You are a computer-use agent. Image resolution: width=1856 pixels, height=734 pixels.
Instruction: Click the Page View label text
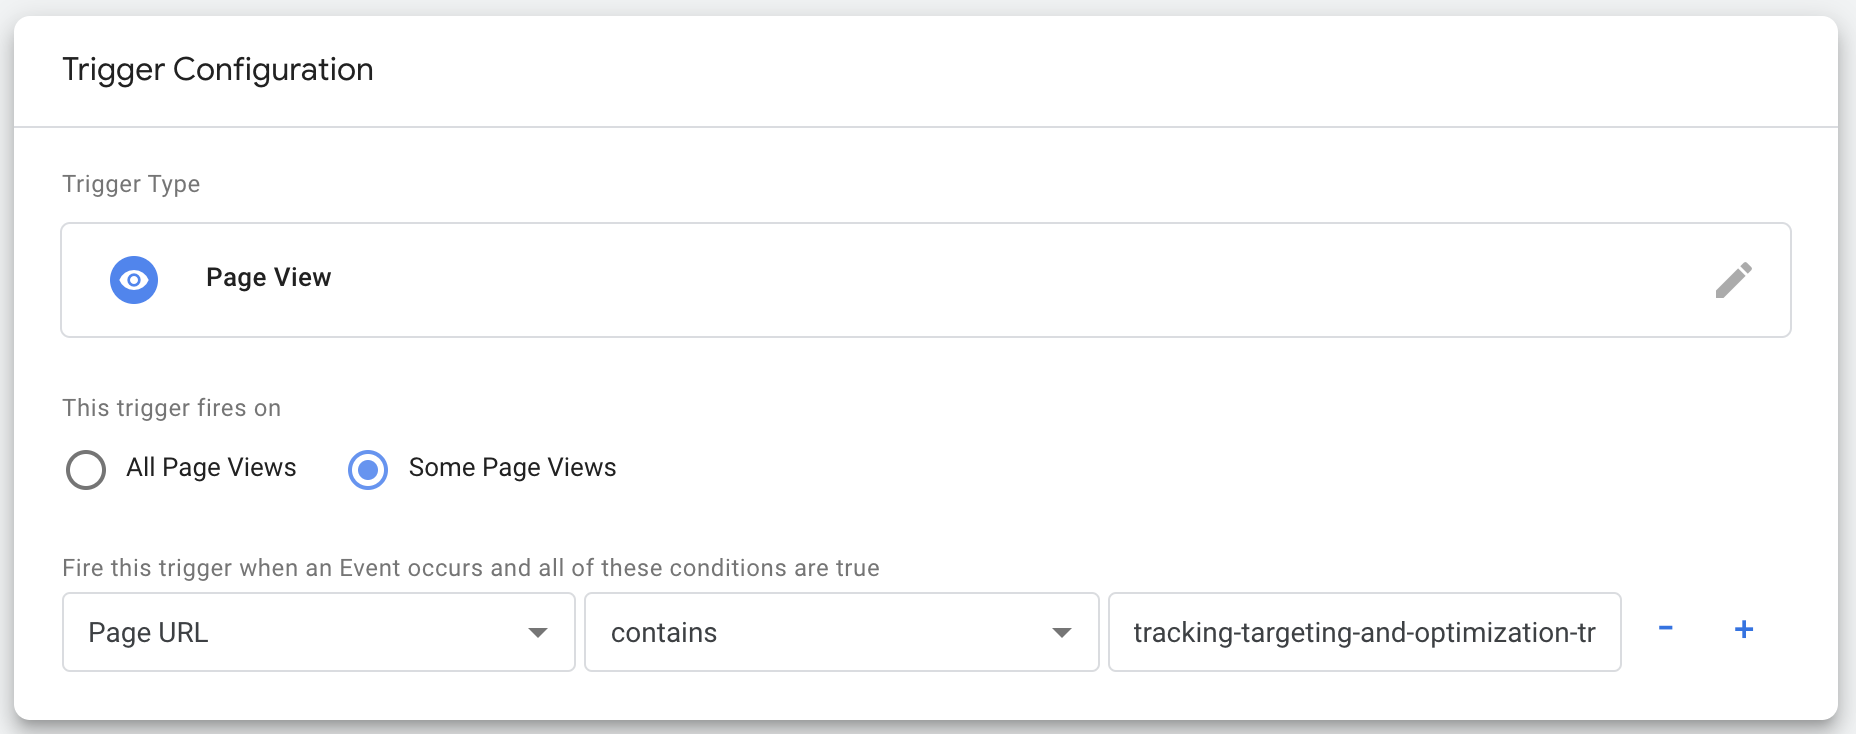tap(268, 277)
